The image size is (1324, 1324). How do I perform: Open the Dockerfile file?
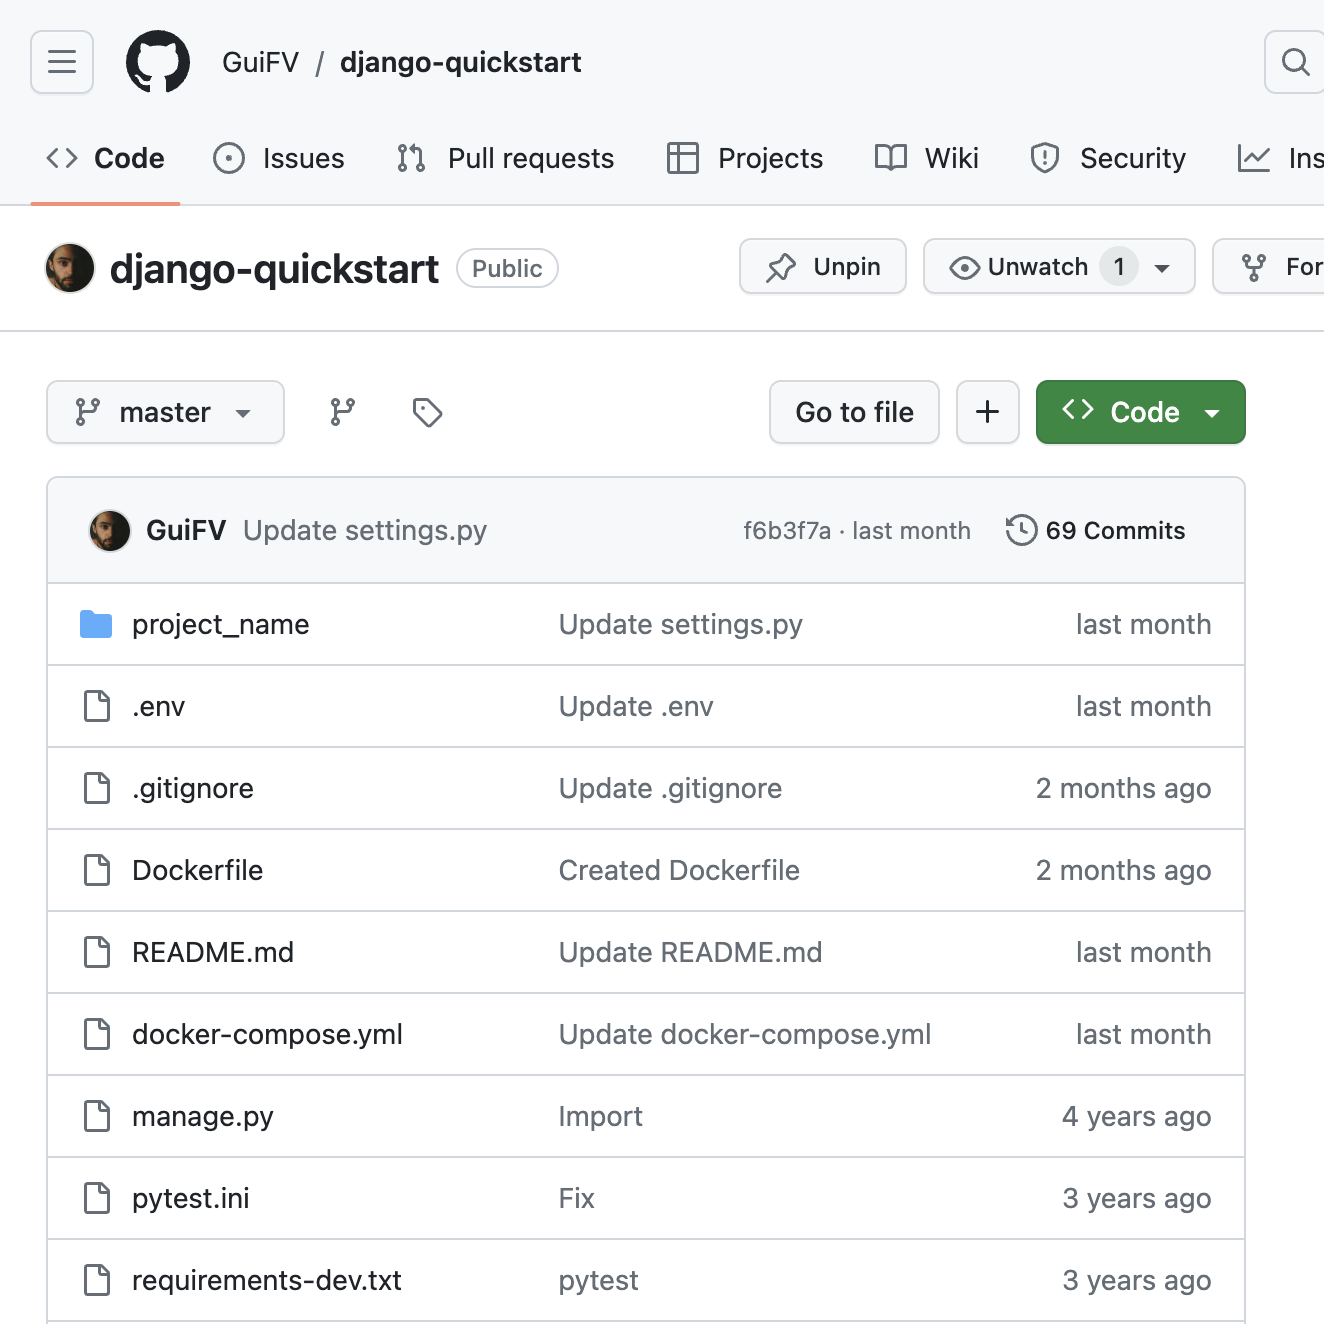(x=198, y=870)
